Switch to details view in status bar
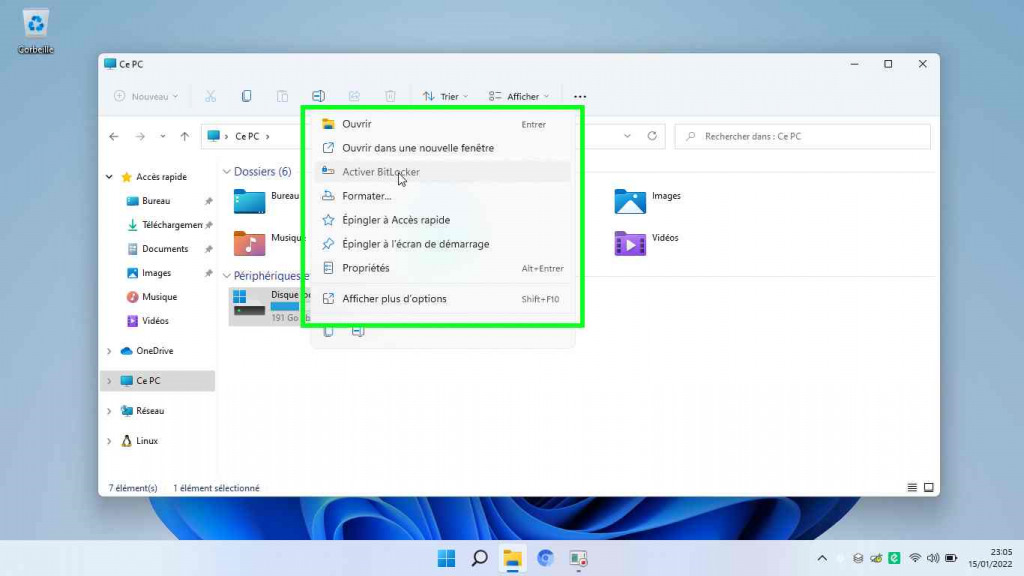 [912, 488]
